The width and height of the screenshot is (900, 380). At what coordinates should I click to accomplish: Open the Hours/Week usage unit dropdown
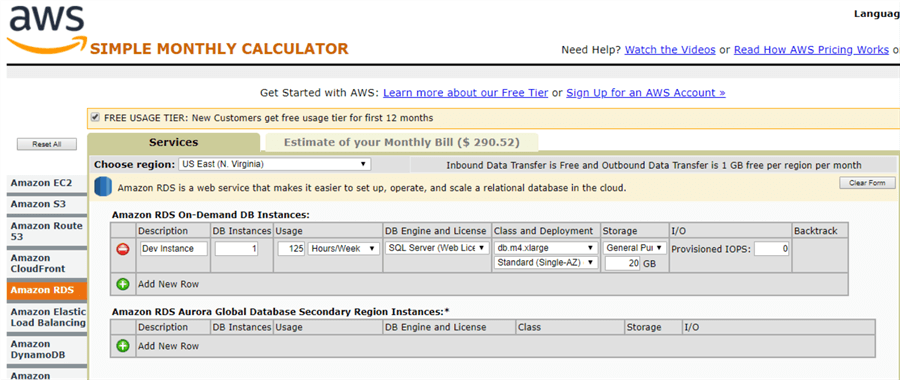point(344,249)
